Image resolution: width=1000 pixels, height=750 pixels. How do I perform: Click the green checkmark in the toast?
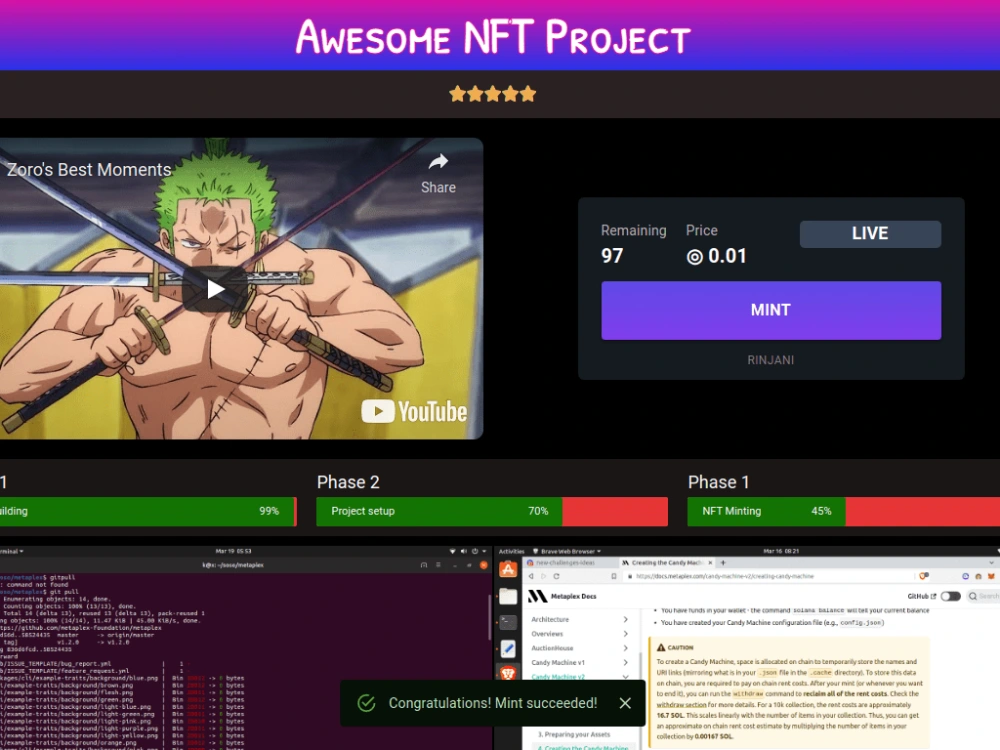click(x=366, y=703)
